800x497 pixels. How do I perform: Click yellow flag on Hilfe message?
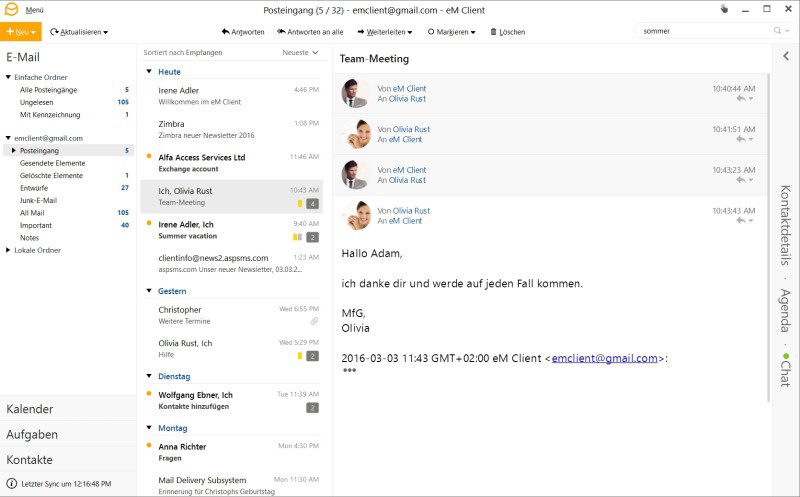[300, 356]
